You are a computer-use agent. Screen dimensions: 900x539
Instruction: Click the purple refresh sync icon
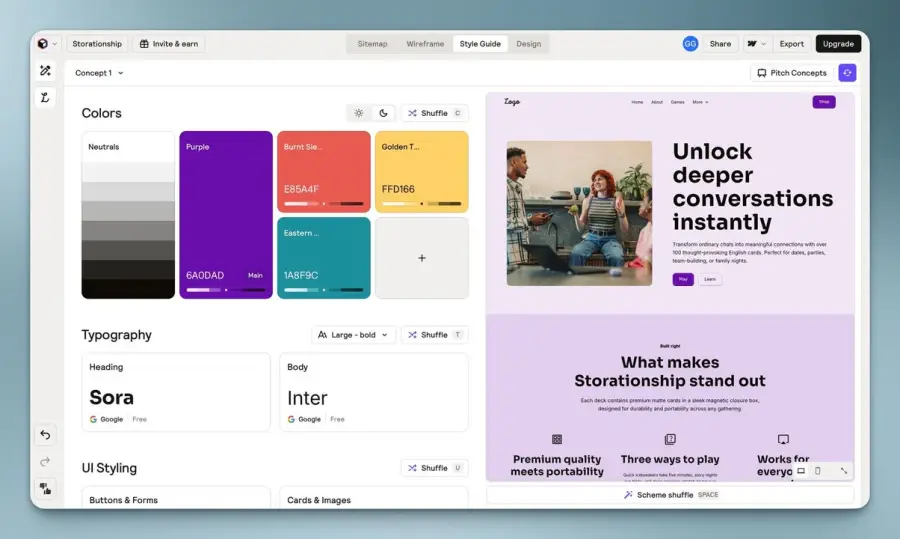[x=847, y=73]
